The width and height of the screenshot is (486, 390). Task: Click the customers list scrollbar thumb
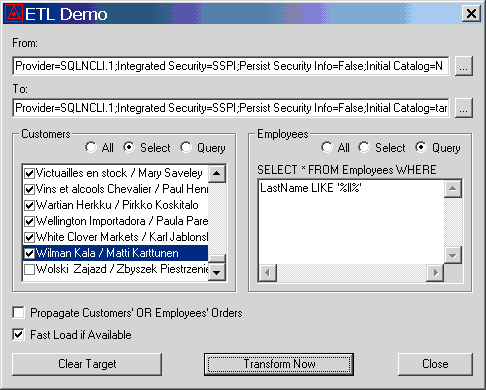[x=217, y=259]
